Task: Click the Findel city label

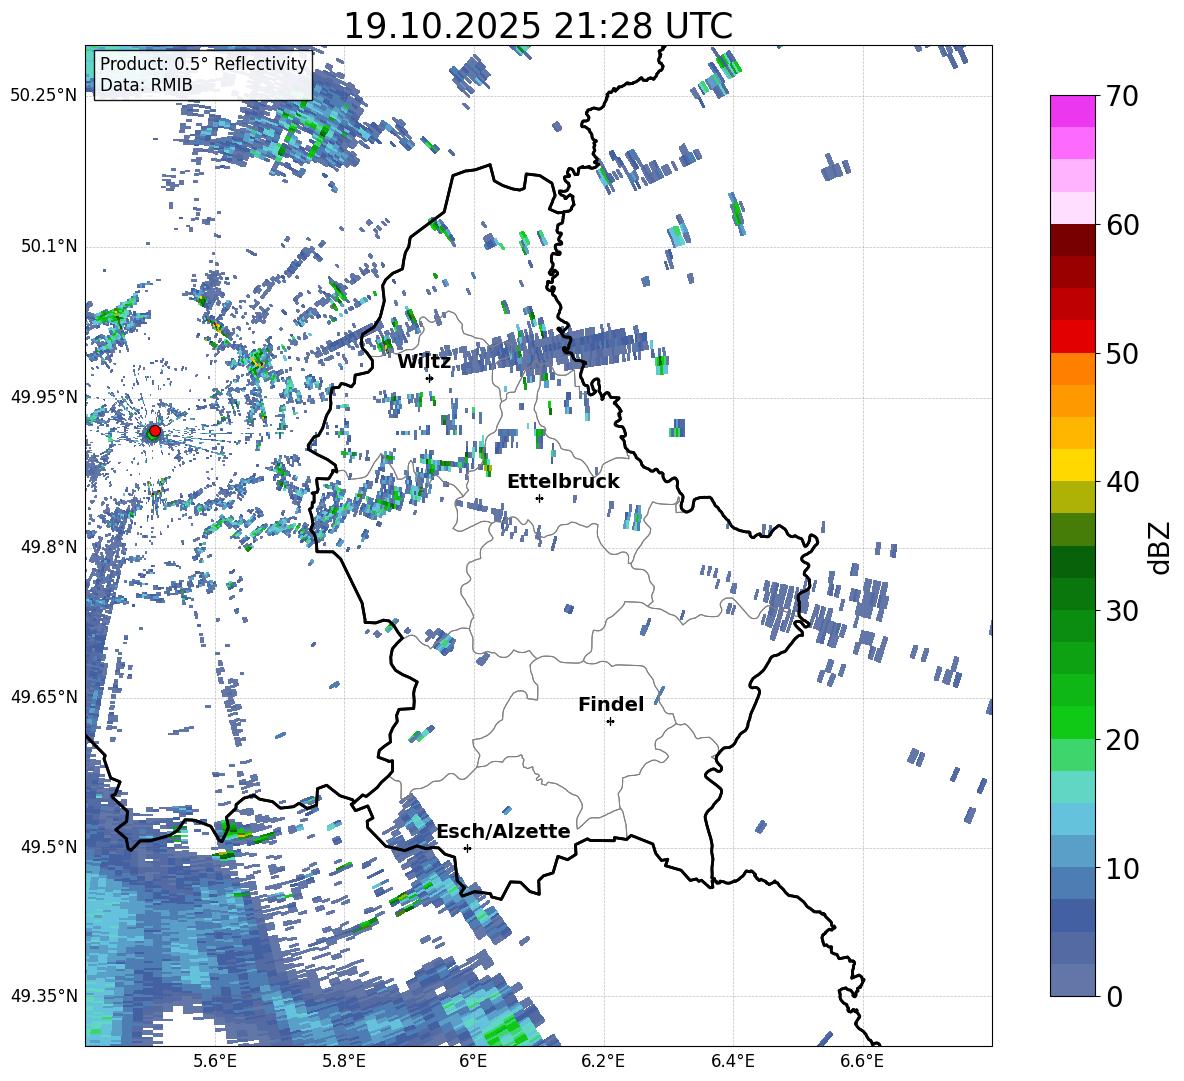Action: (x=611, y=704)
